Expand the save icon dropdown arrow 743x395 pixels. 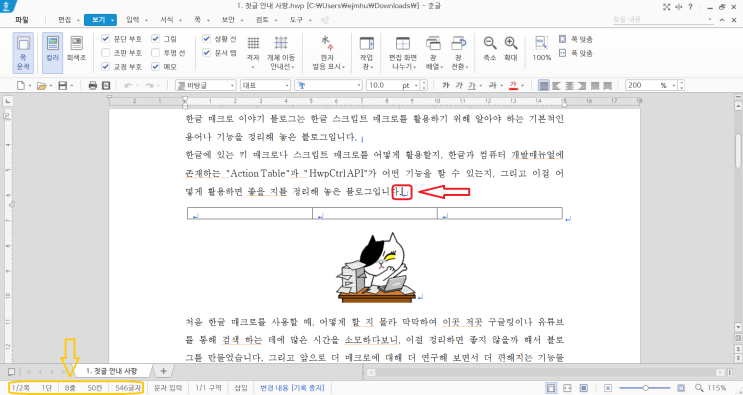coord(72,86)
